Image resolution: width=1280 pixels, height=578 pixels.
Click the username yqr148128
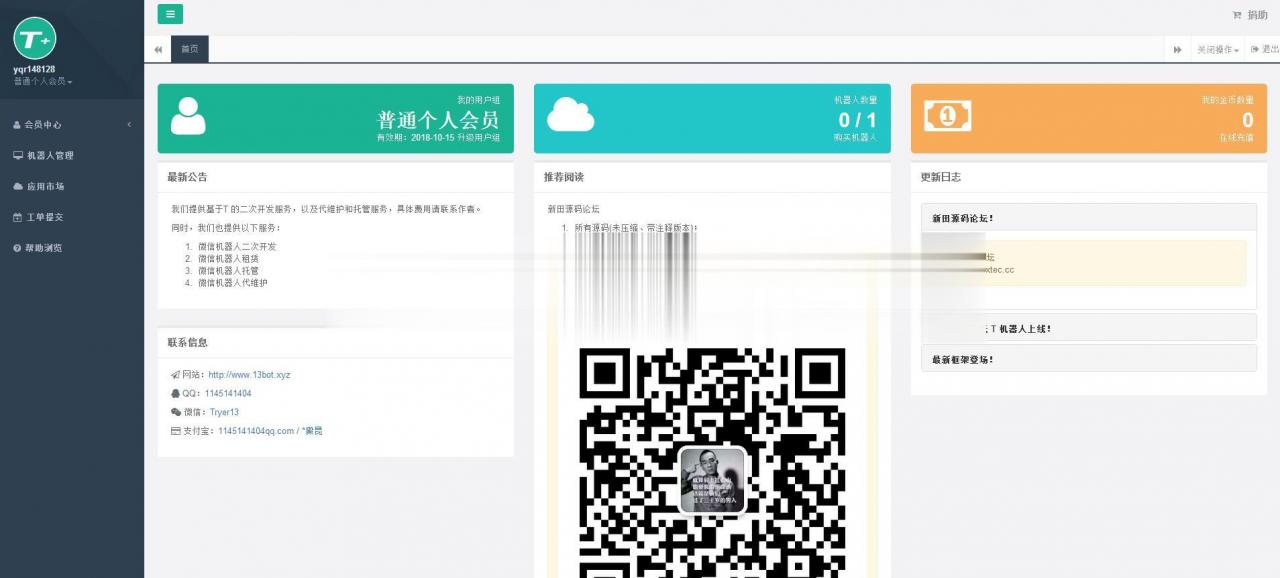point(34,69)
